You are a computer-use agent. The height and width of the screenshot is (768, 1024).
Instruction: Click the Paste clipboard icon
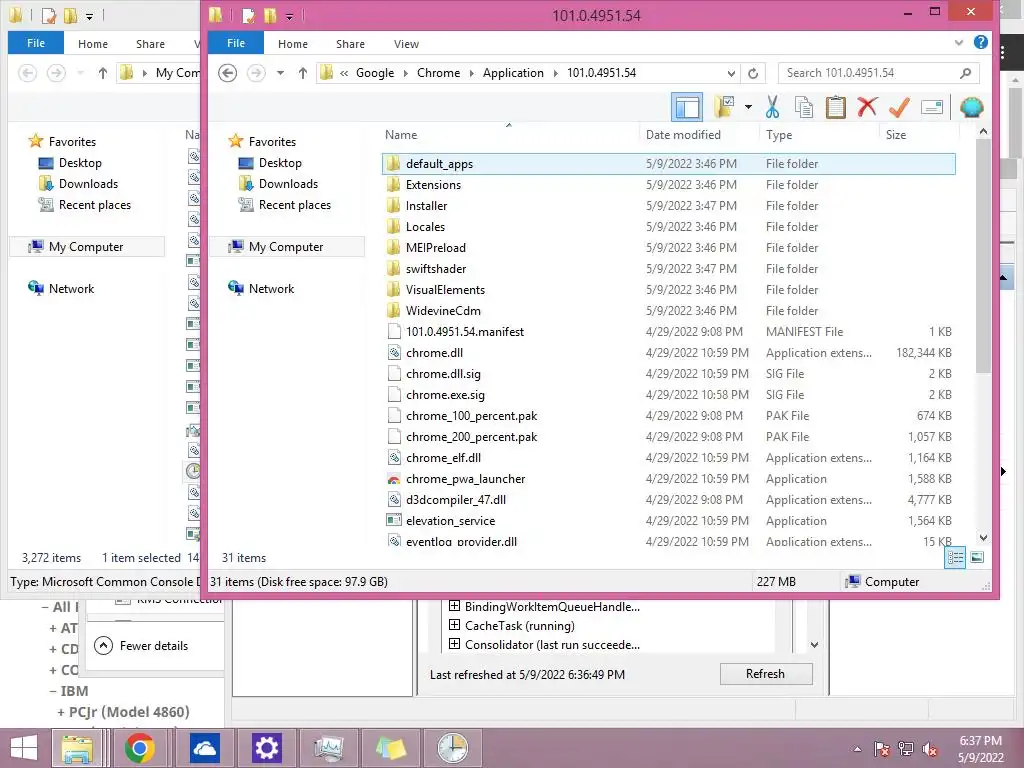coord(835,107)
